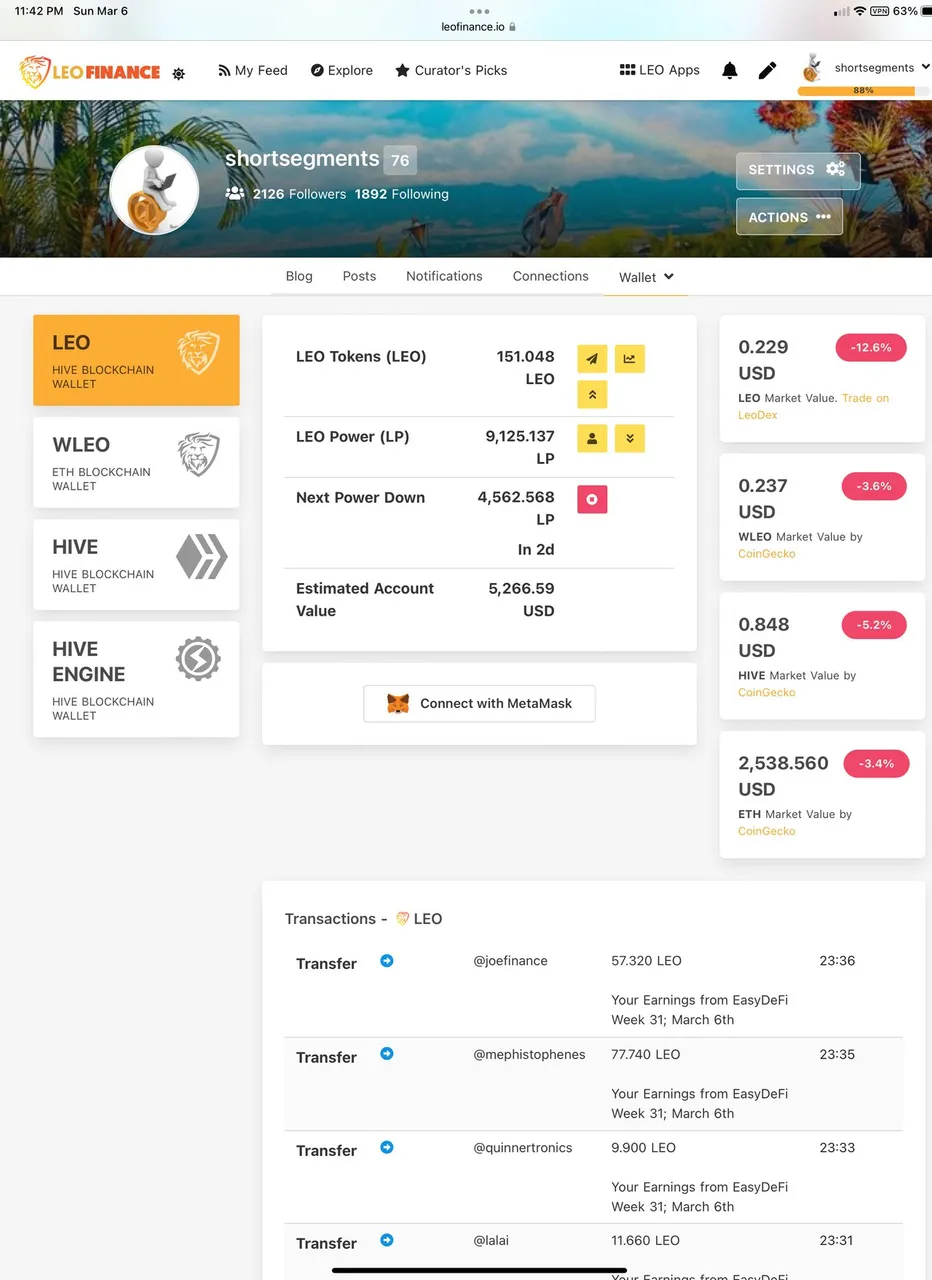The height and width of the screenshot is (1280, 932).
Task: Open the @quinnertronics account link
Action: [x=523, y=1147]
